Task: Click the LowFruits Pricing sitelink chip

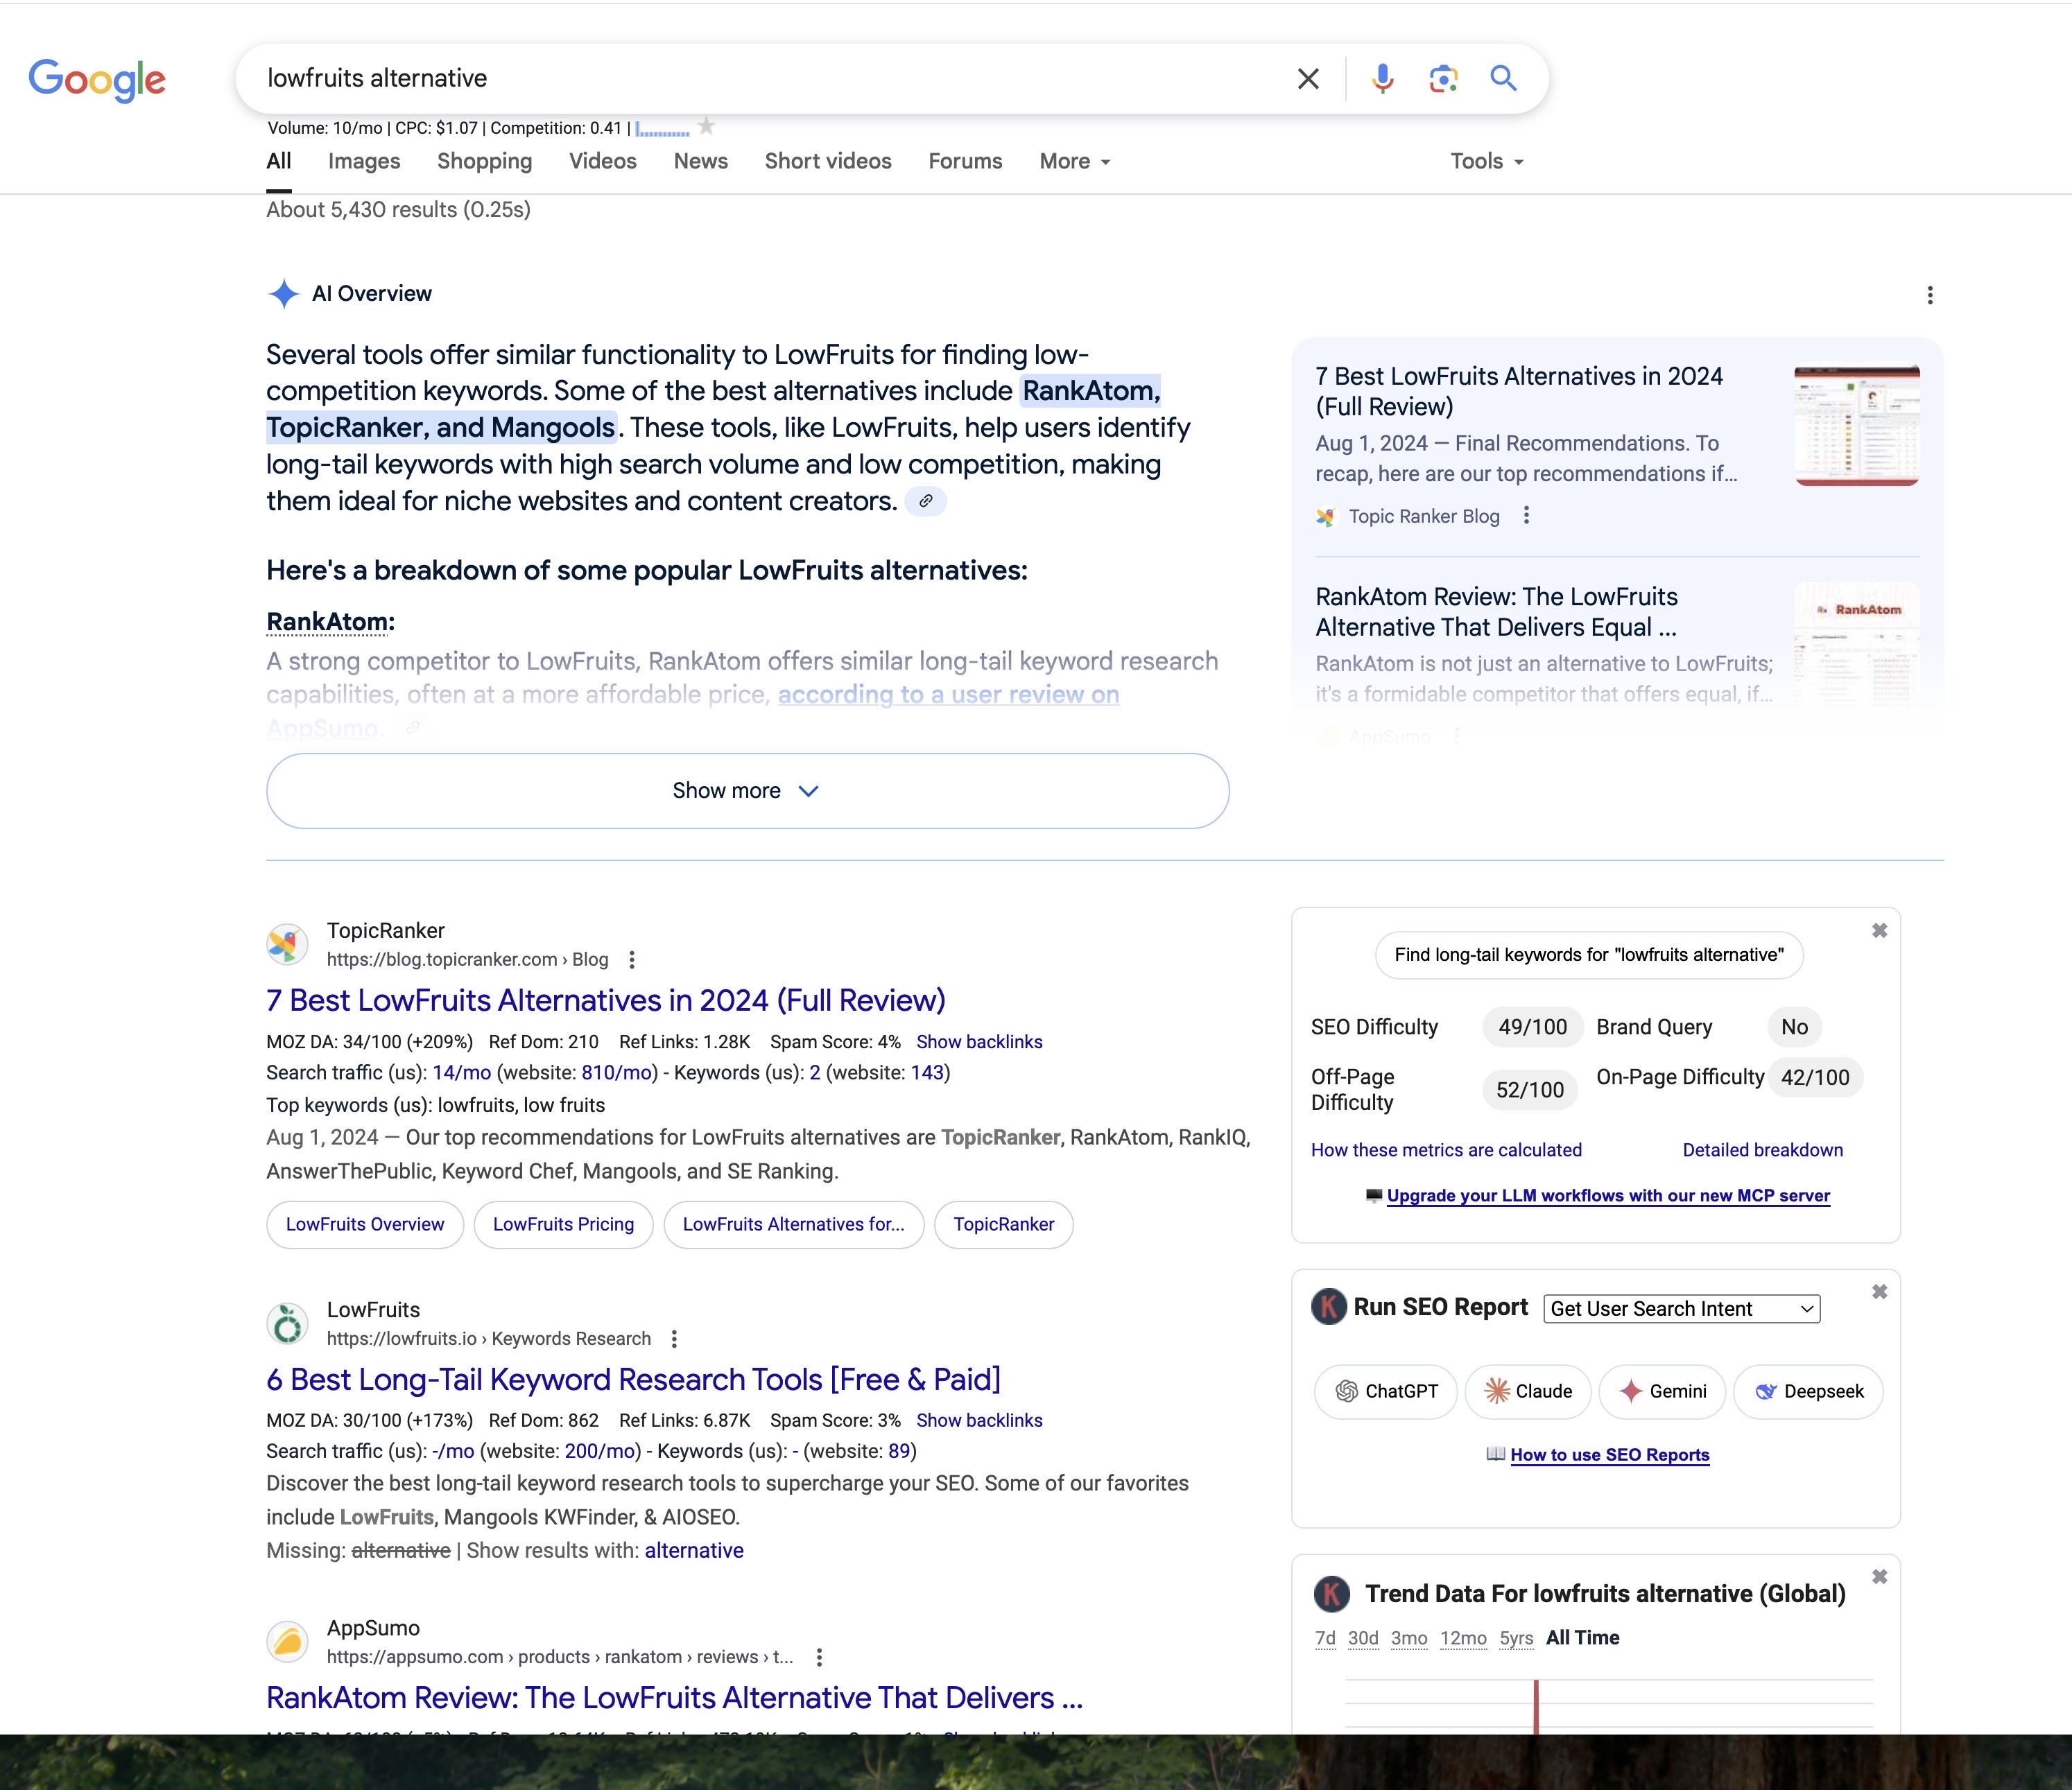Action: coord(563,1224)
